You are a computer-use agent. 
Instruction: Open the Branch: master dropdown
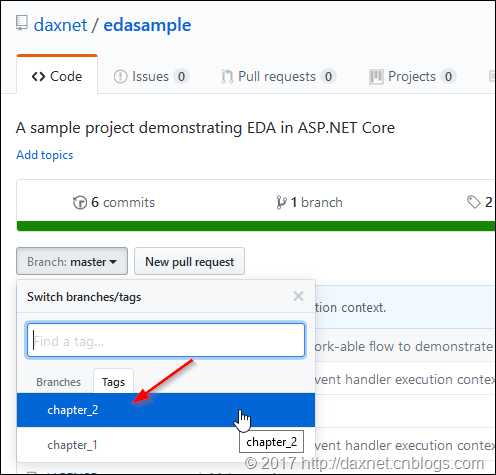tap(72, 261)
